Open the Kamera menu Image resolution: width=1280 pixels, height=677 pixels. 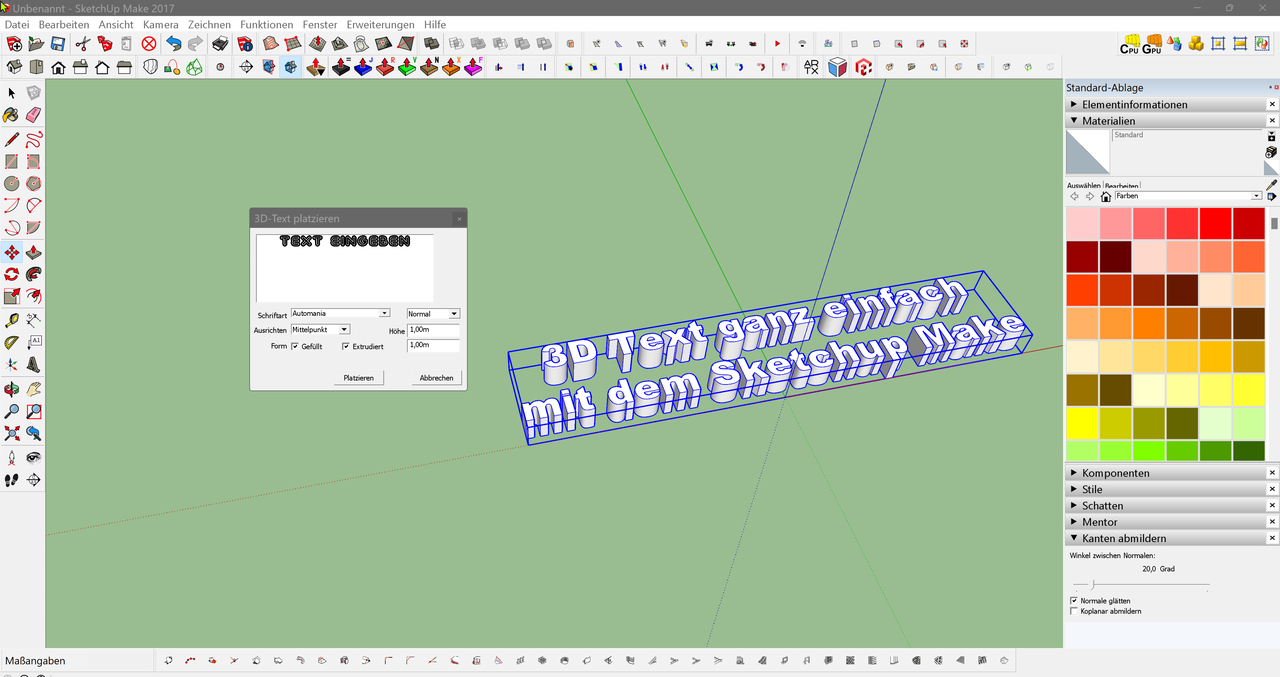(160, 24)
